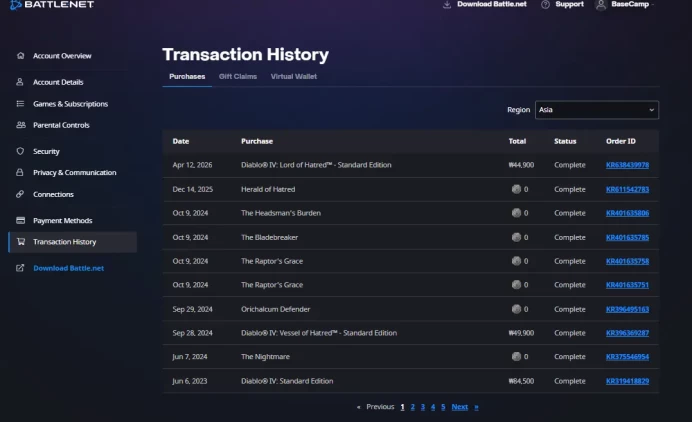Click the Diablo IV: Standard Edition purchase name
Image resolution: width=692 pixels, height=422 pixels.
pyautogui.click(x=287, y=381)
